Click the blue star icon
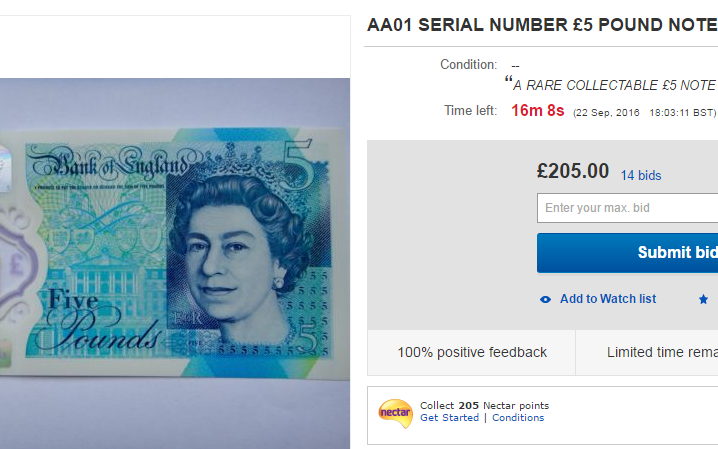The image size is (718, 449). [x=703, y=299]
